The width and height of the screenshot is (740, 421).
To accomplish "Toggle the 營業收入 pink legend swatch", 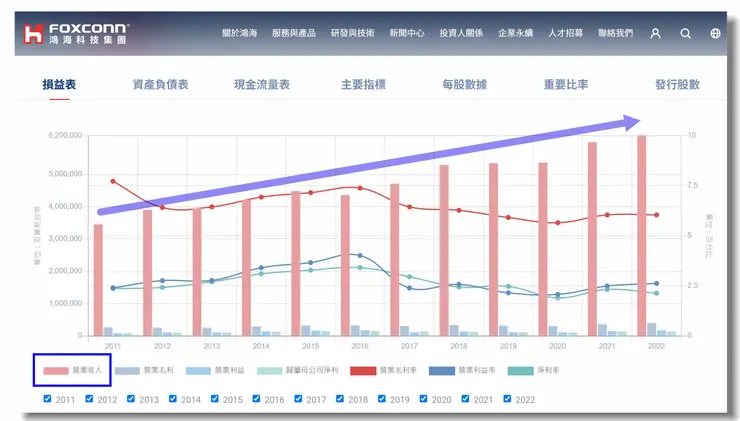I will point(56,371).
